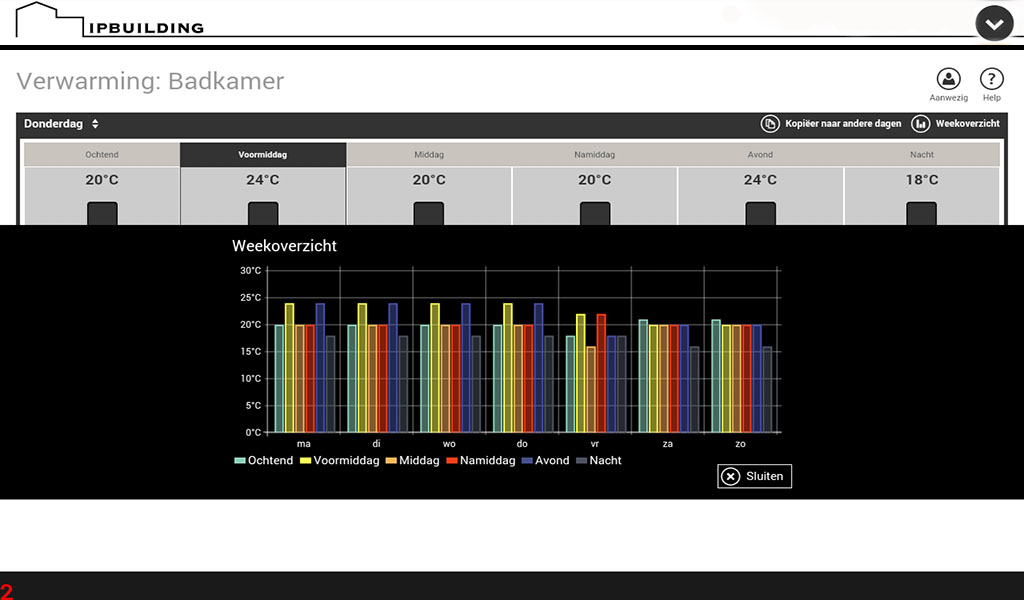Click the teal Ochtend bar for za

pyautogui.click(x=643, y=376)
